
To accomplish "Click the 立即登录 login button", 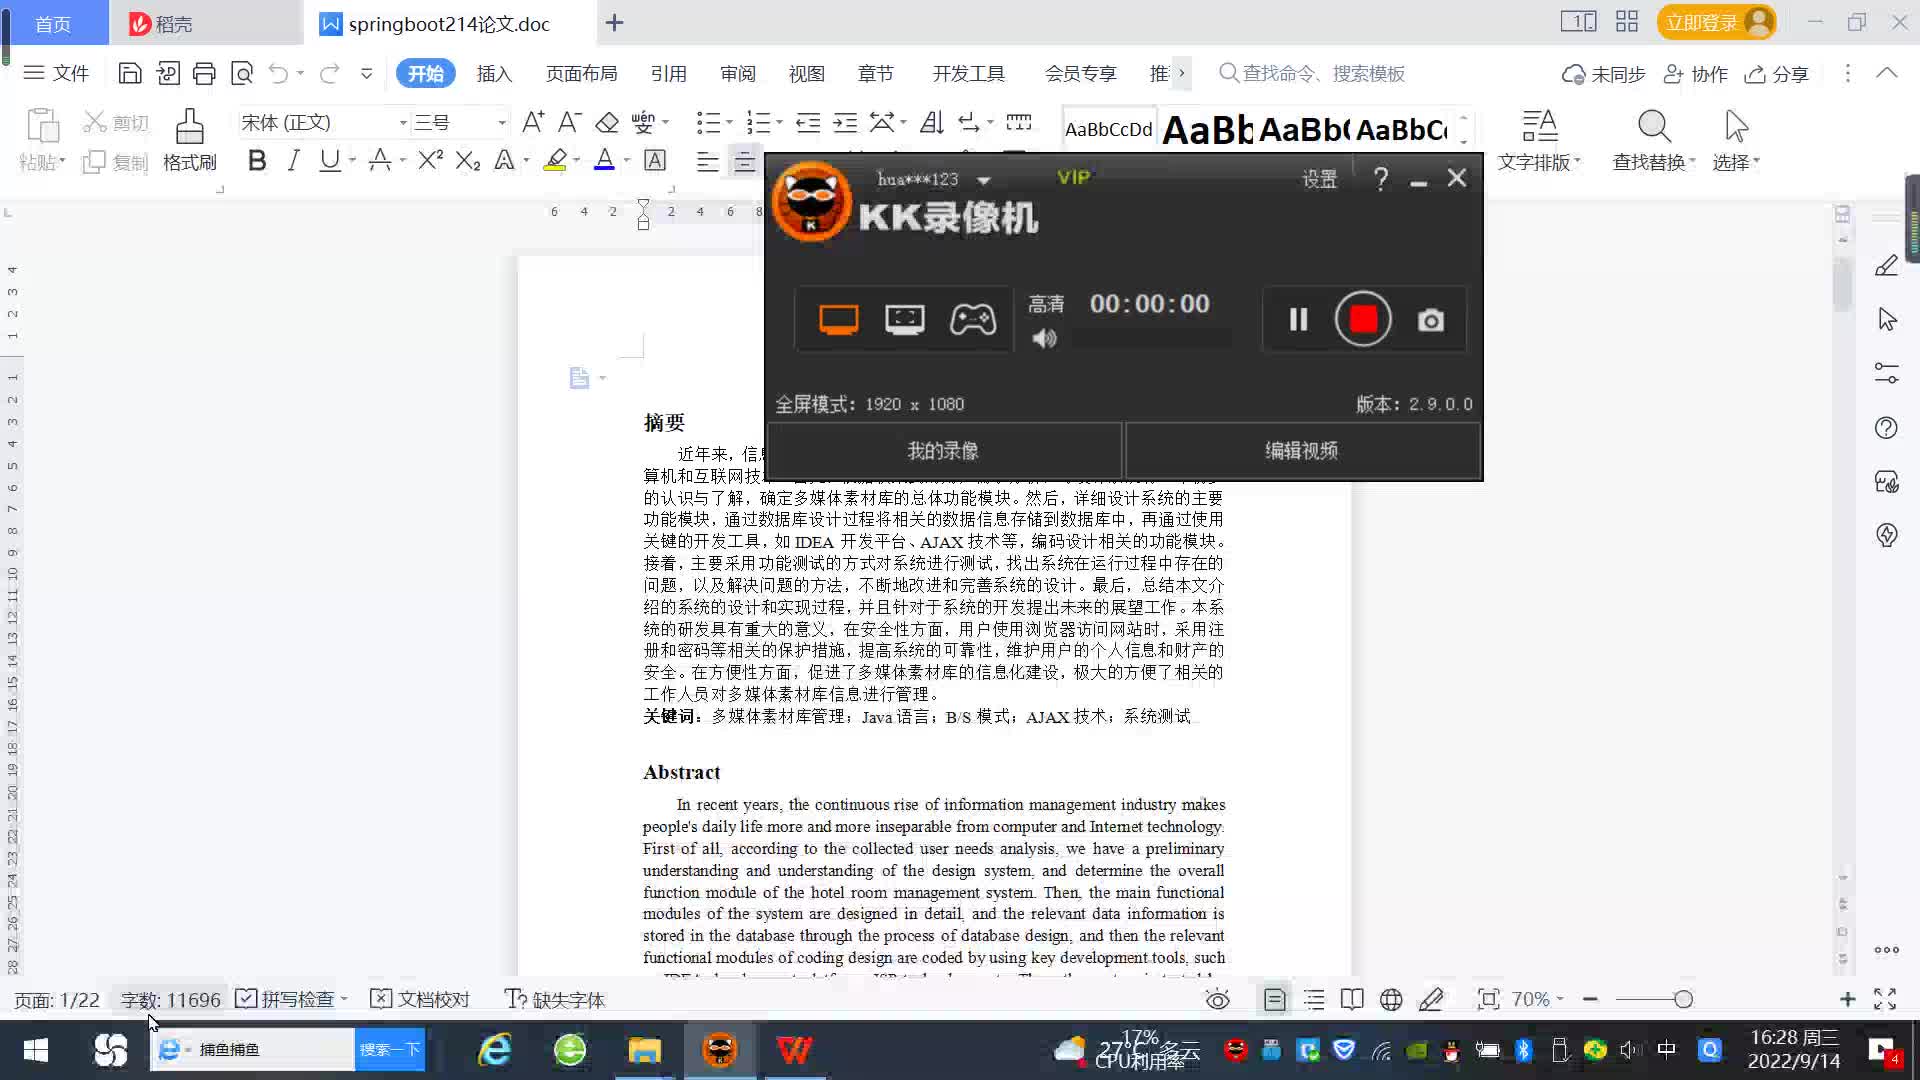I will click(1716, 22).
